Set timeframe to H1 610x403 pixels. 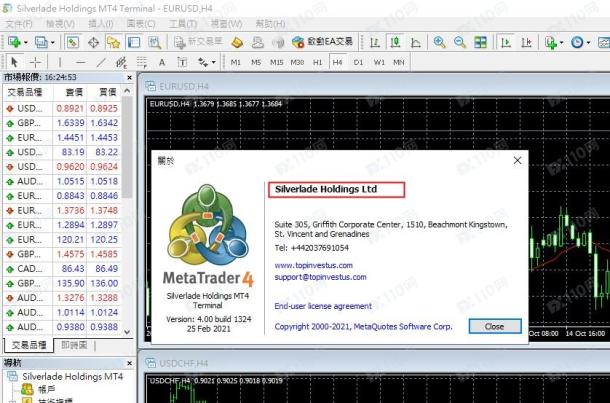[x=317, y=62]
